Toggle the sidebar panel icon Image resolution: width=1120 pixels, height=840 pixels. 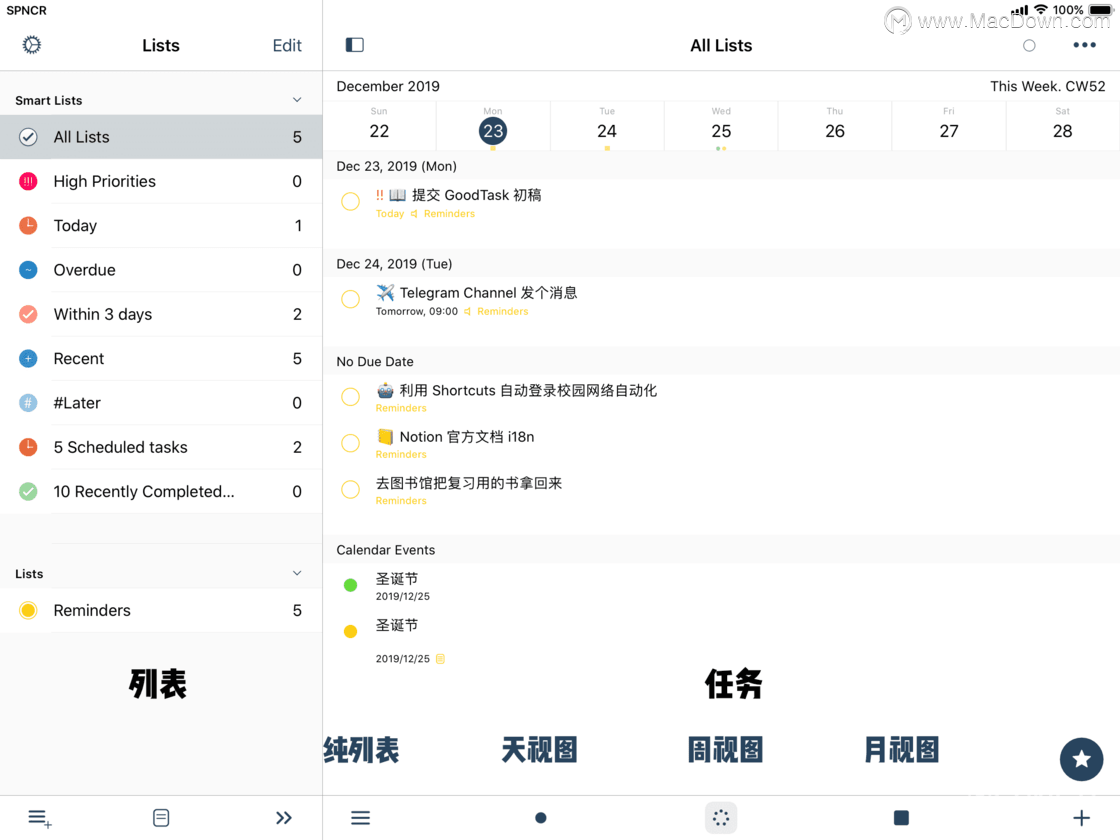(354, 45)
